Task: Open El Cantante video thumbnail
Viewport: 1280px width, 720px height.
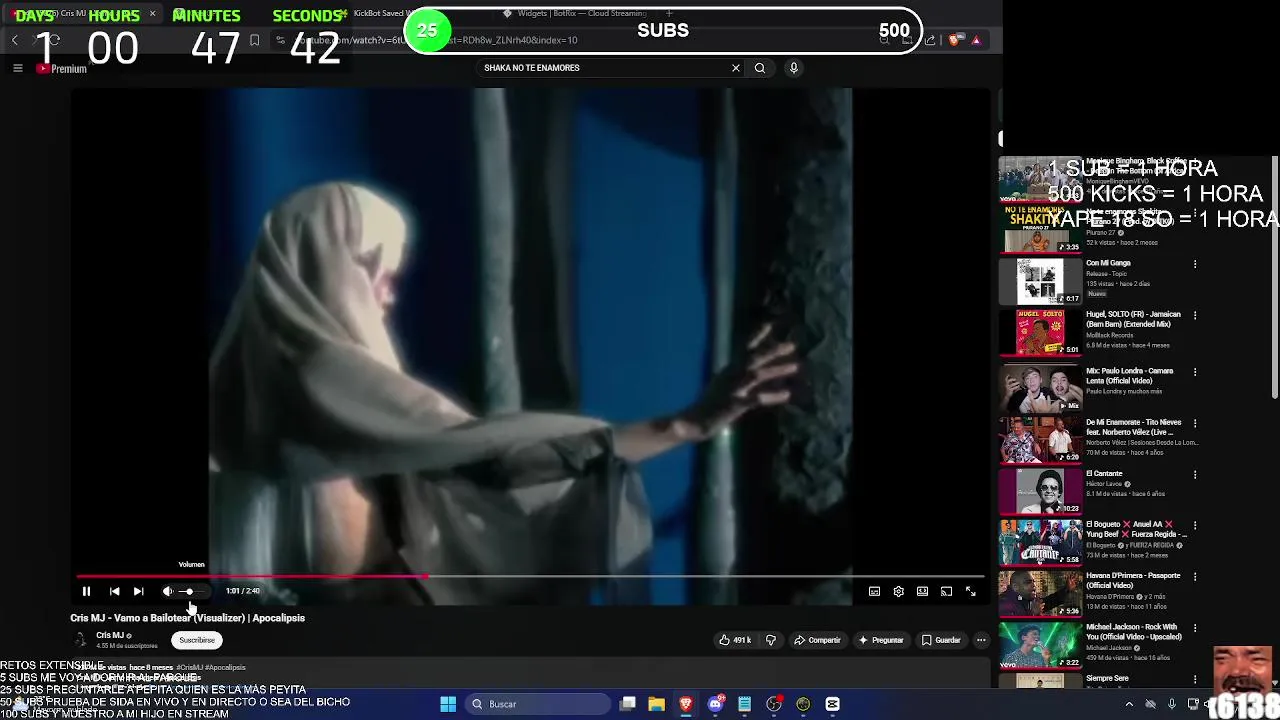Action: tap(1040, 491)
